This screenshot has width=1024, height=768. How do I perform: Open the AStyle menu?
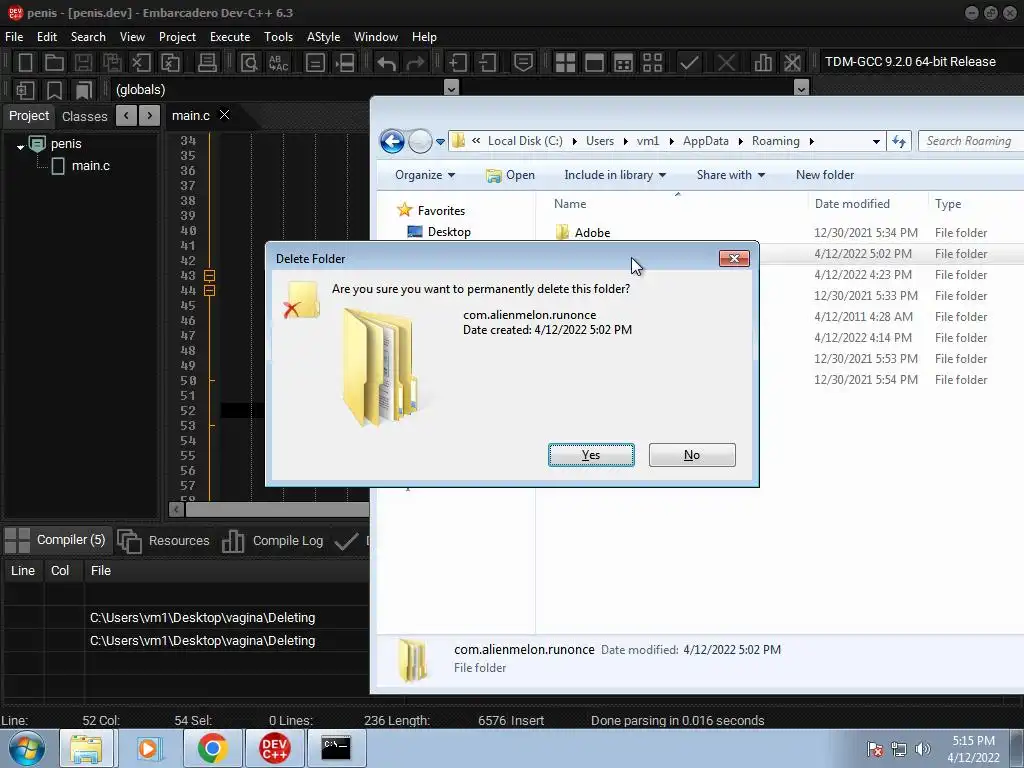[323, 37]
